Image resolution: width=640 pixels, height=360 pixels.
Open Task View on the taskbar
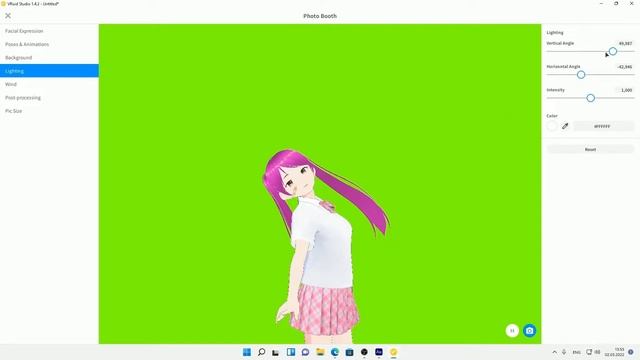pos(276,352)
